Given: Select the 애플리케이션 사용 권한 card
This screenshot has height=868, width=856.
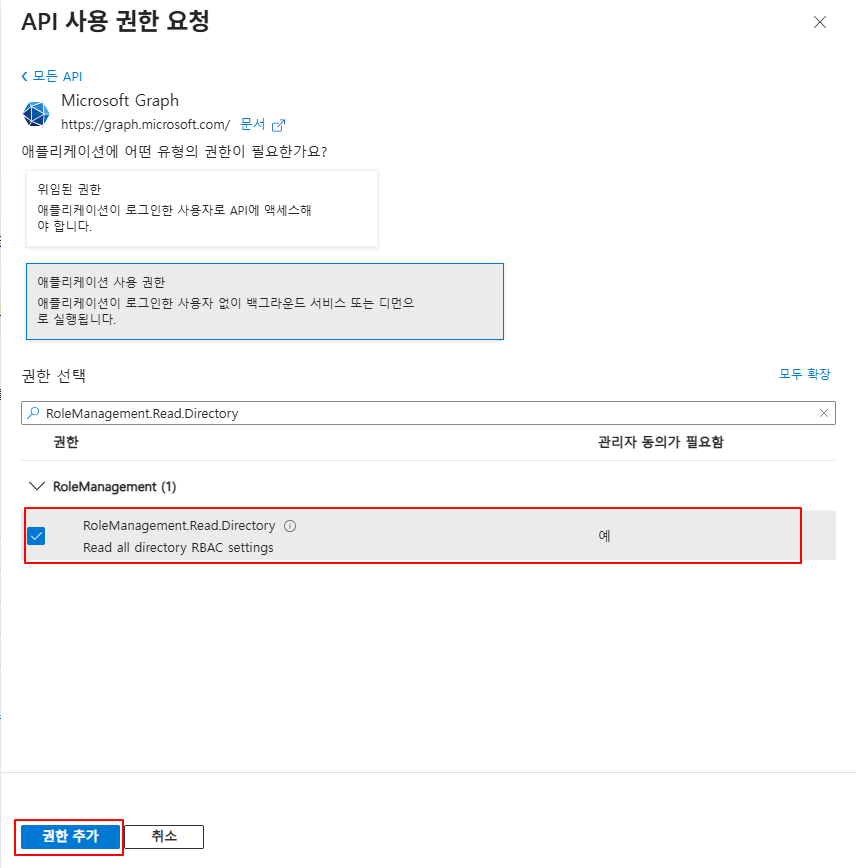Looking at the screenshot, I should (265, 301).
